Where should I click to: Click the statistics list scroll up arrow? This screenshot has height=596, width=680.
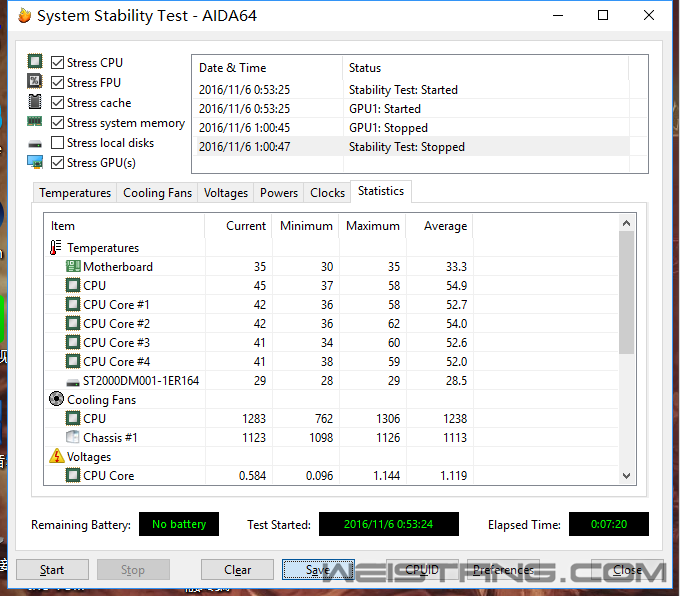[626, 223]
